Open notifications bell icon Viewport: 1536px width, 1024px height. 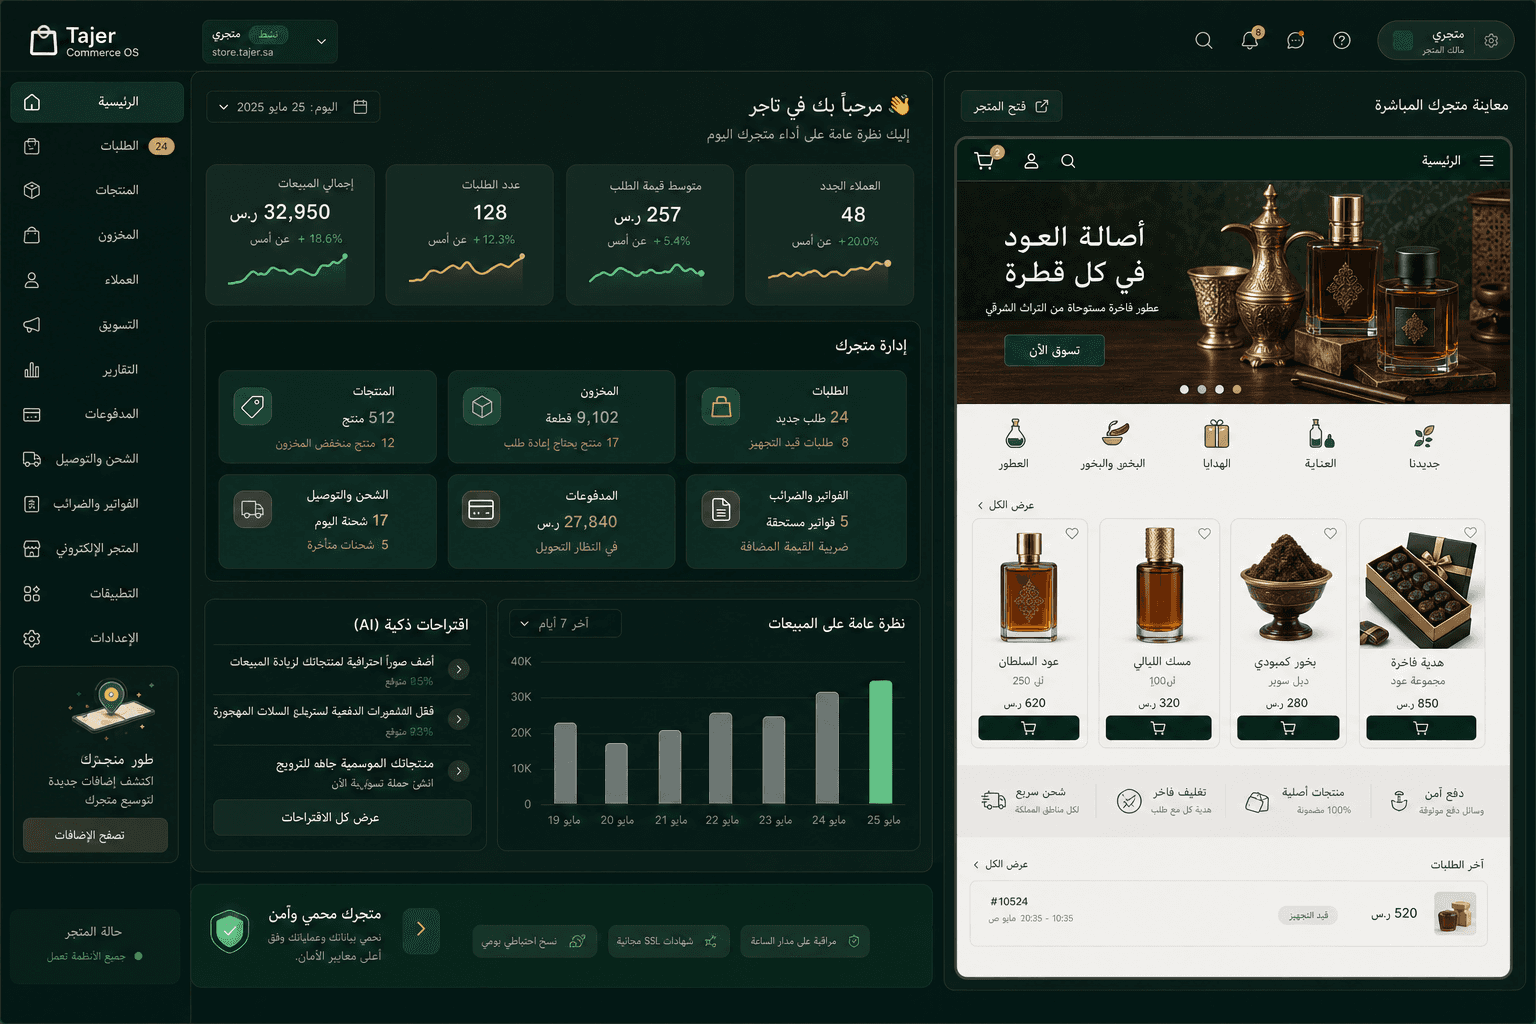click(x=1250, y=40)
